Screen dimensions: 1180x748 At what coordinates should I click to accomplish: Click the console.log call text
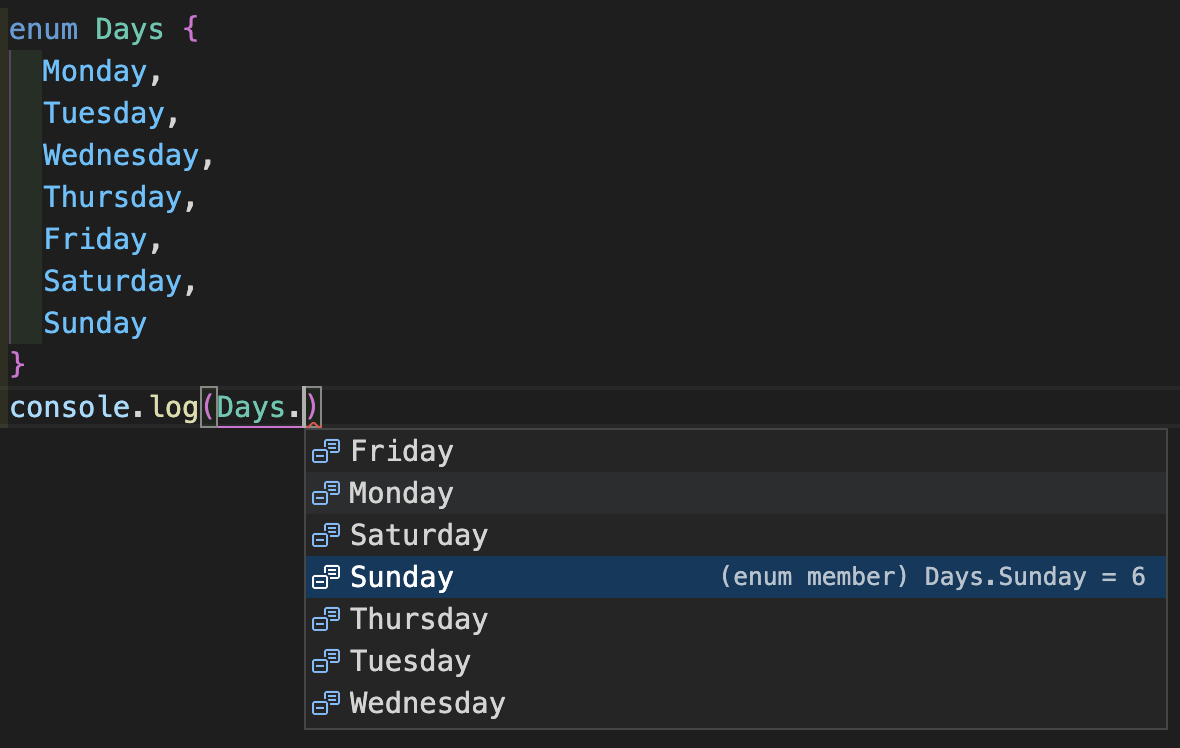click(100, 407)
